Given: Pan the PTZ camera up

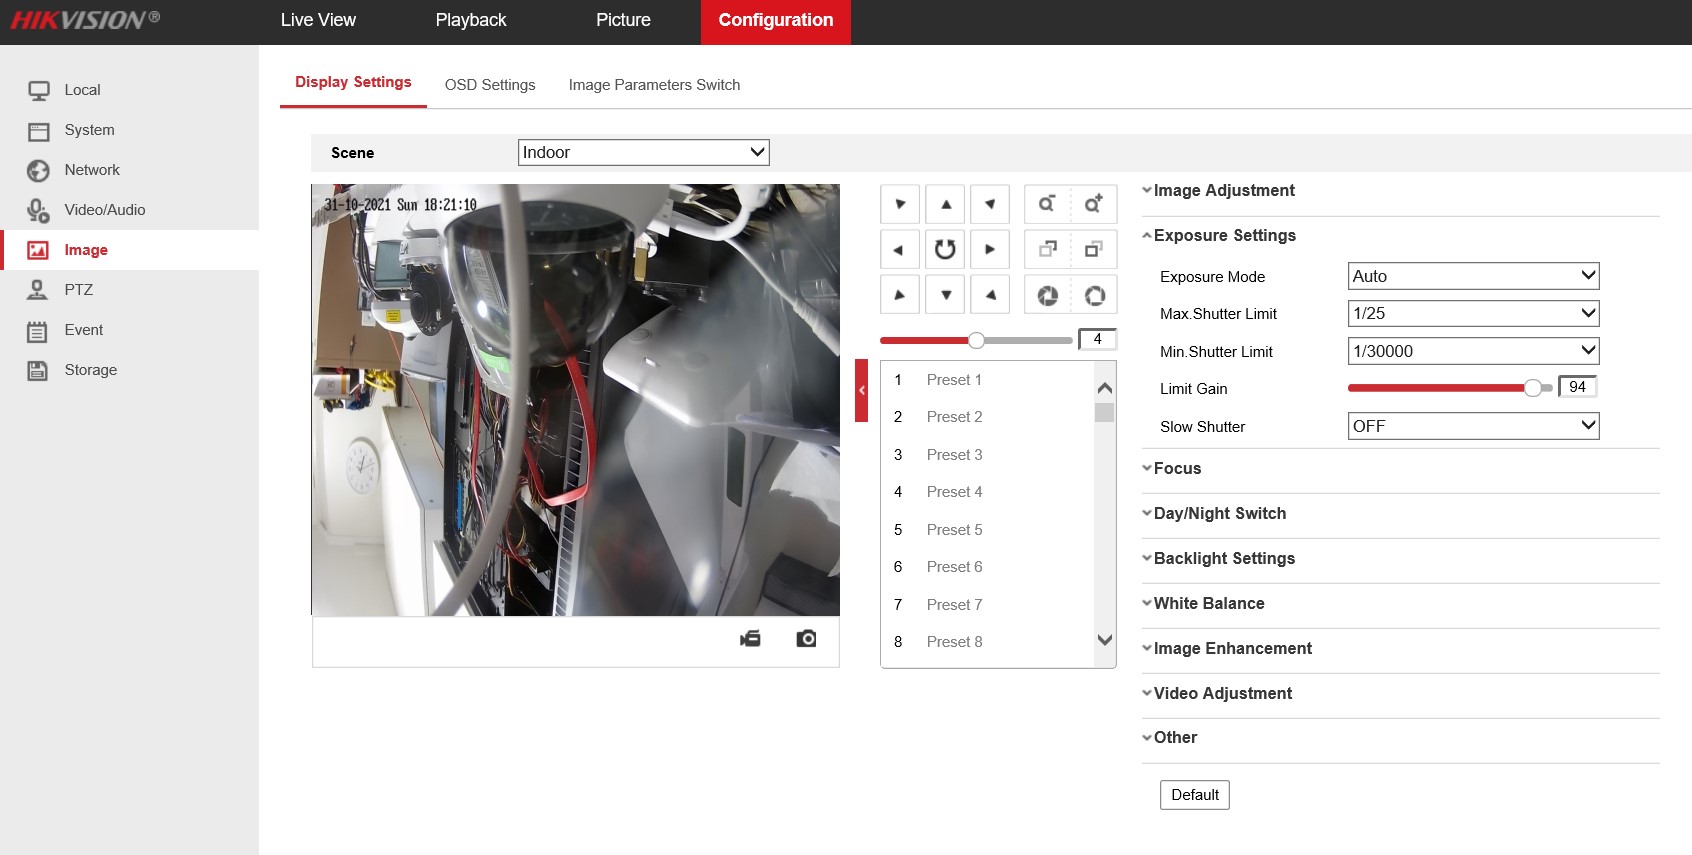Looking at the screenshot, I should 945,204.
